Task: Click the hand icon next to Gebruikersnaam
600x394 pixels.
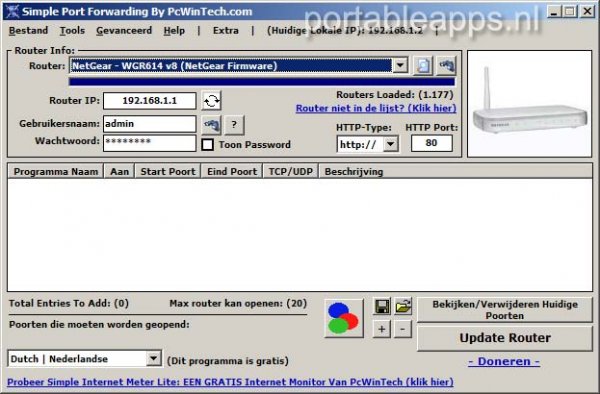Action: pos(212,125)
